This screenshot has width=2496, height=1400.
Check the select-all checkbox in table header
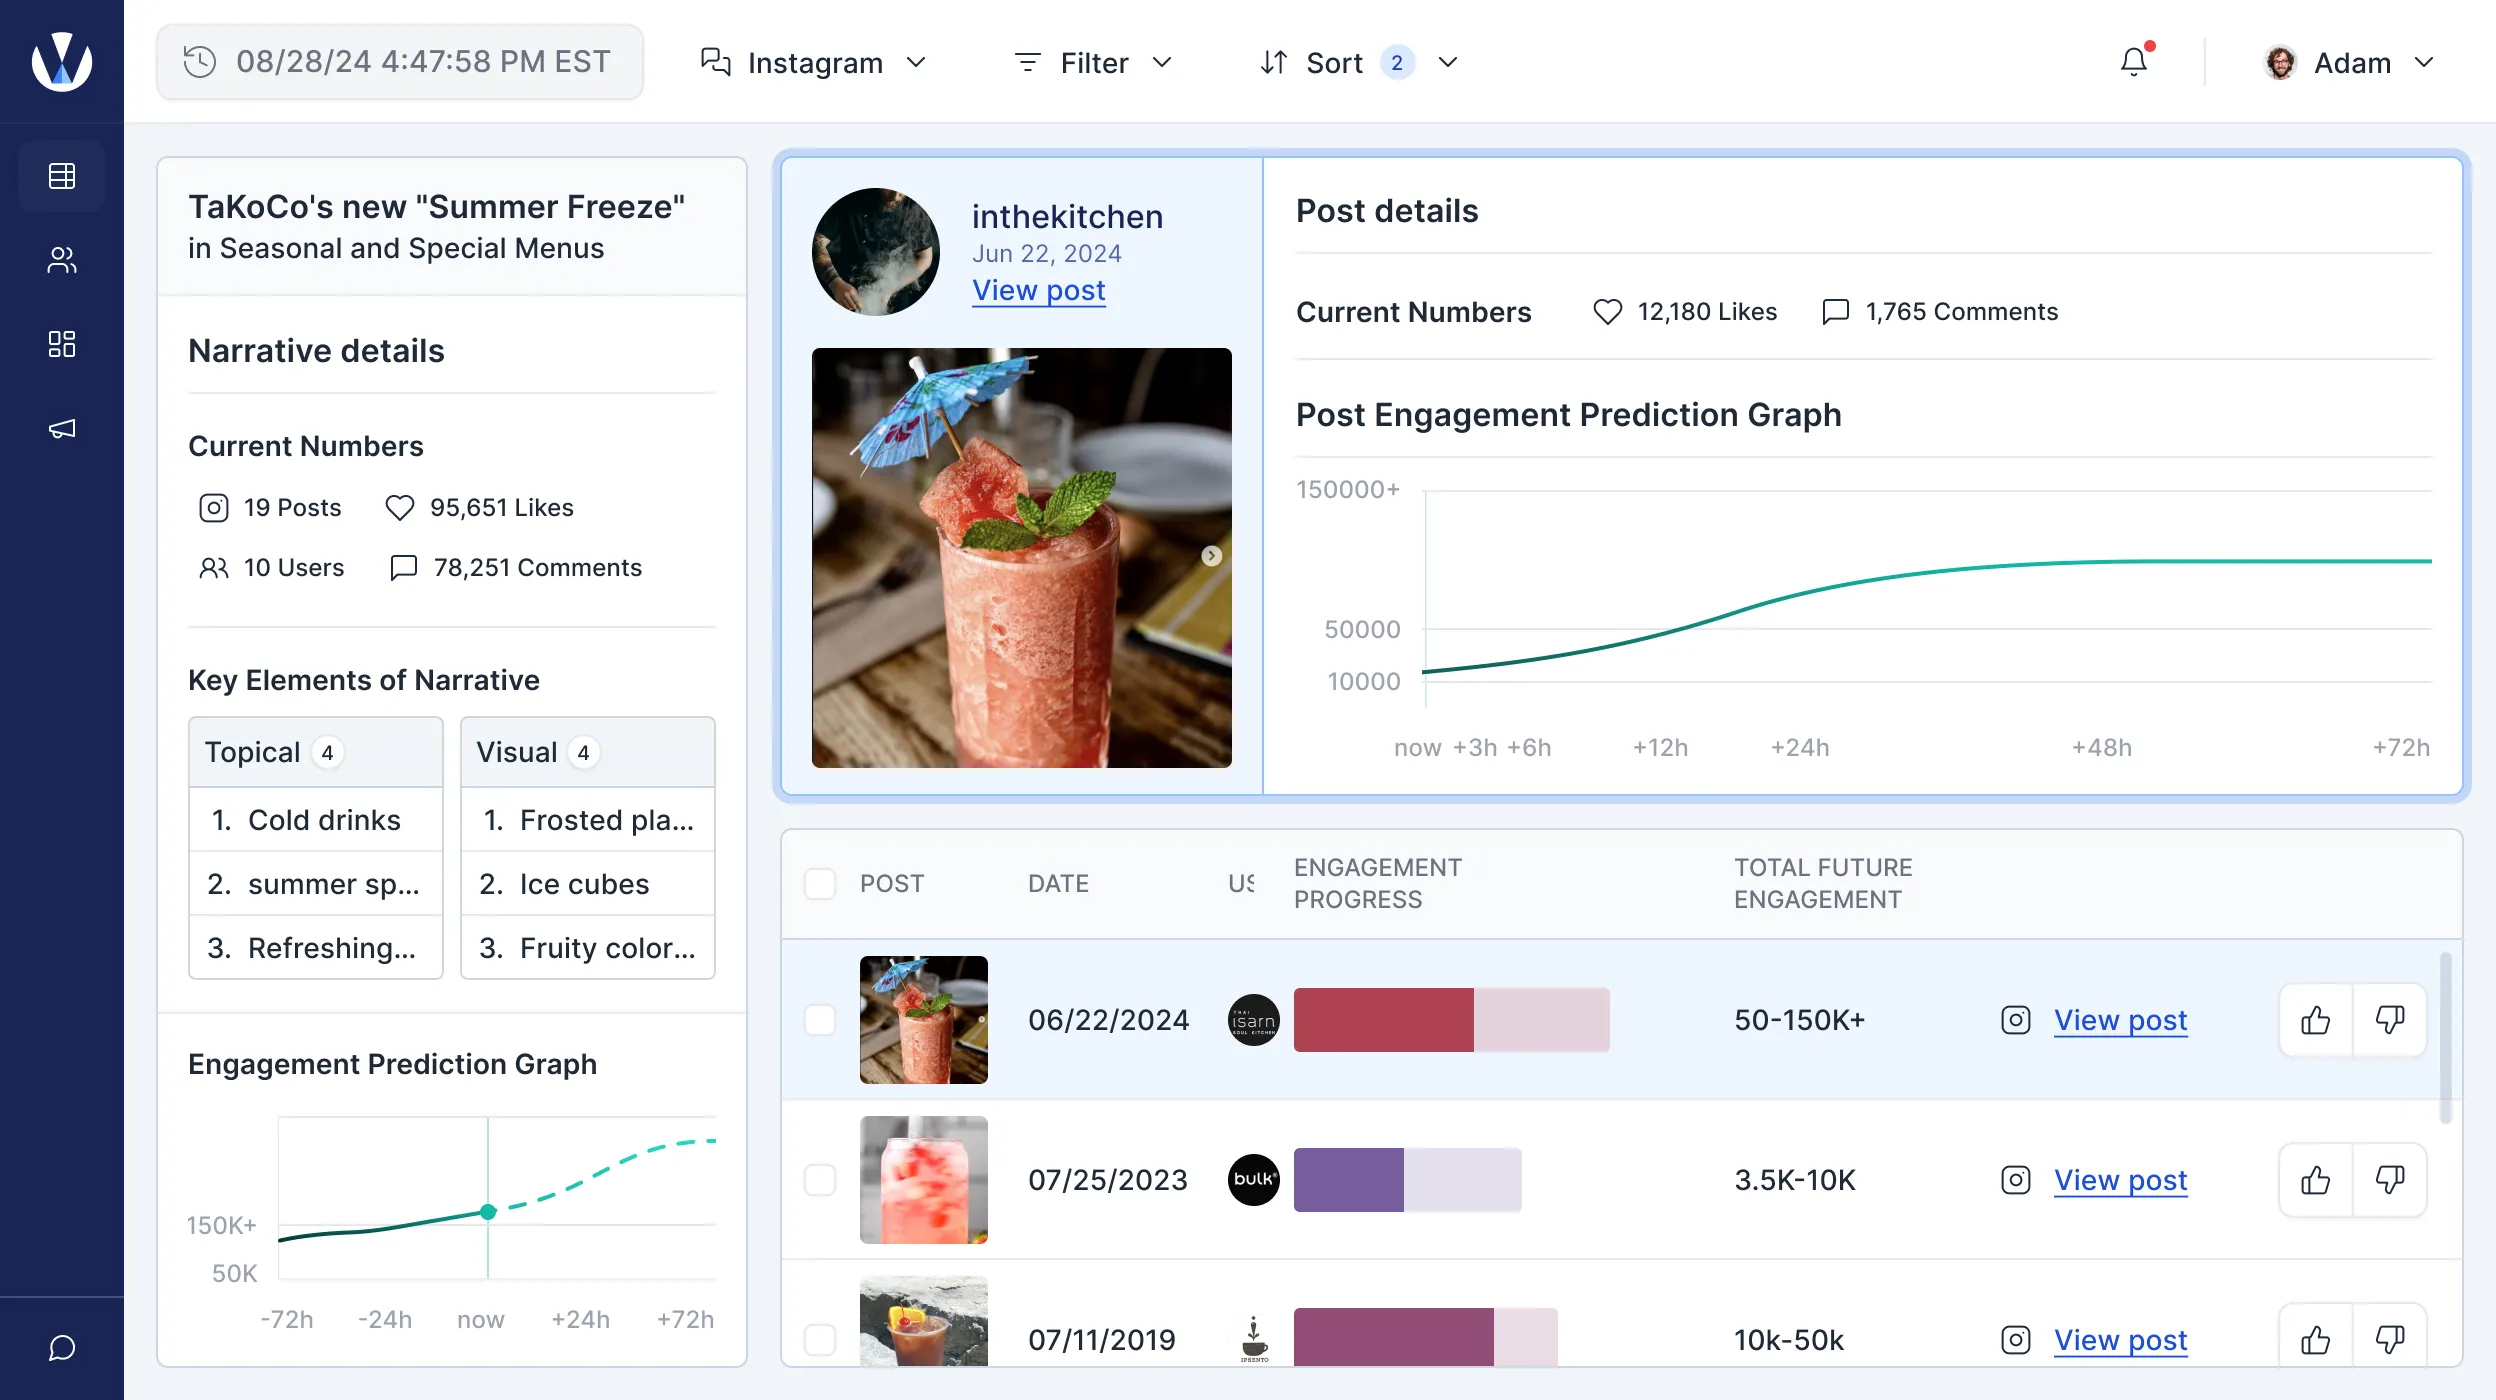[x=820, y=883]
